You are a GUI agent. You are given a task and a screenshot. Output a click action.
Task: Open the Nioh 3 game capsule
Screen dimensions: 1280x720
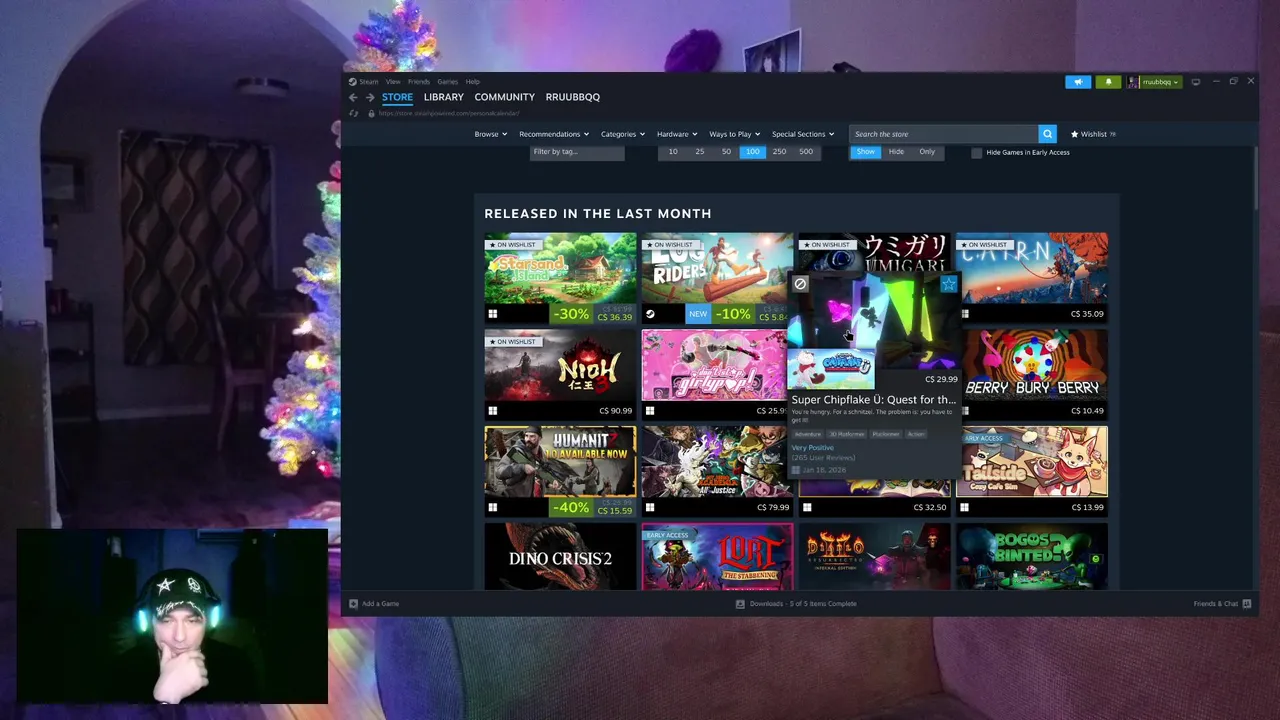(560, 375)
